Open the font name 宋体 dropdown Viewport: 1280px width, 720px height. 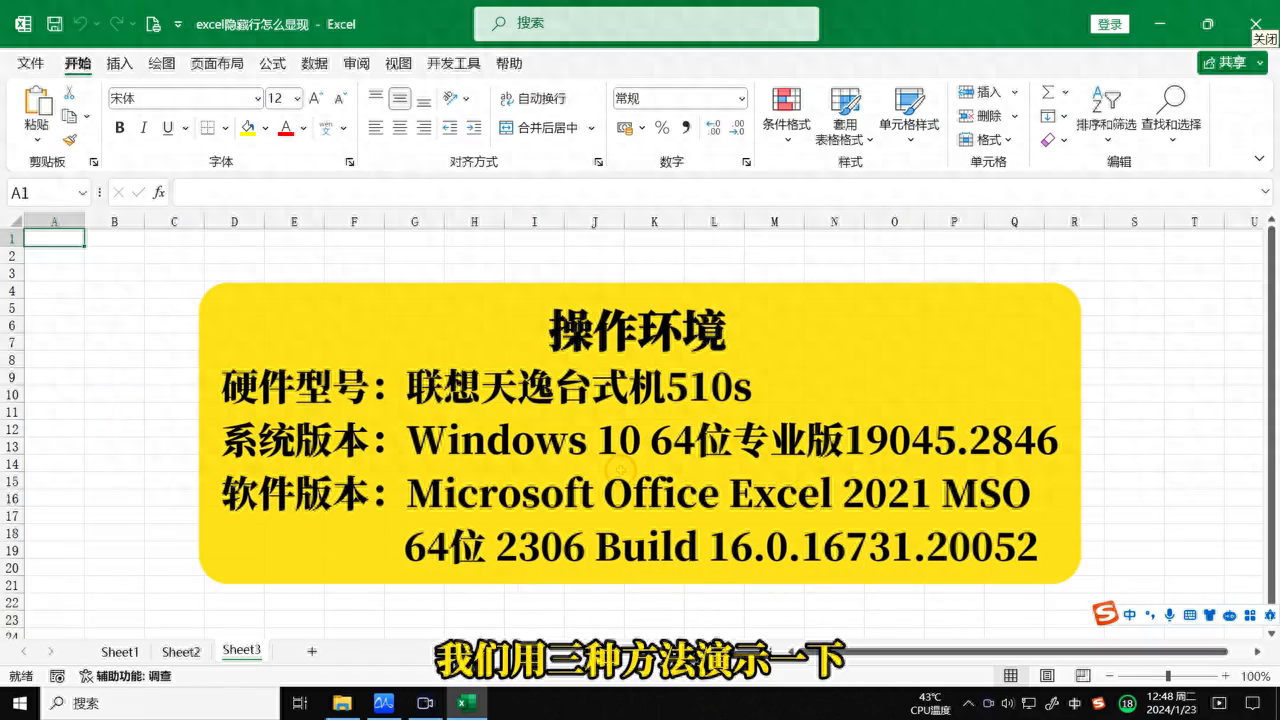click(x=257, y=98)
